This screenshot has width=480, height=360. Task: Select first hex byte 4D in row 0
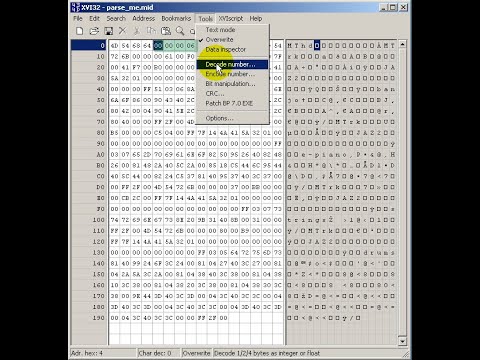click(x=114, y=45)
